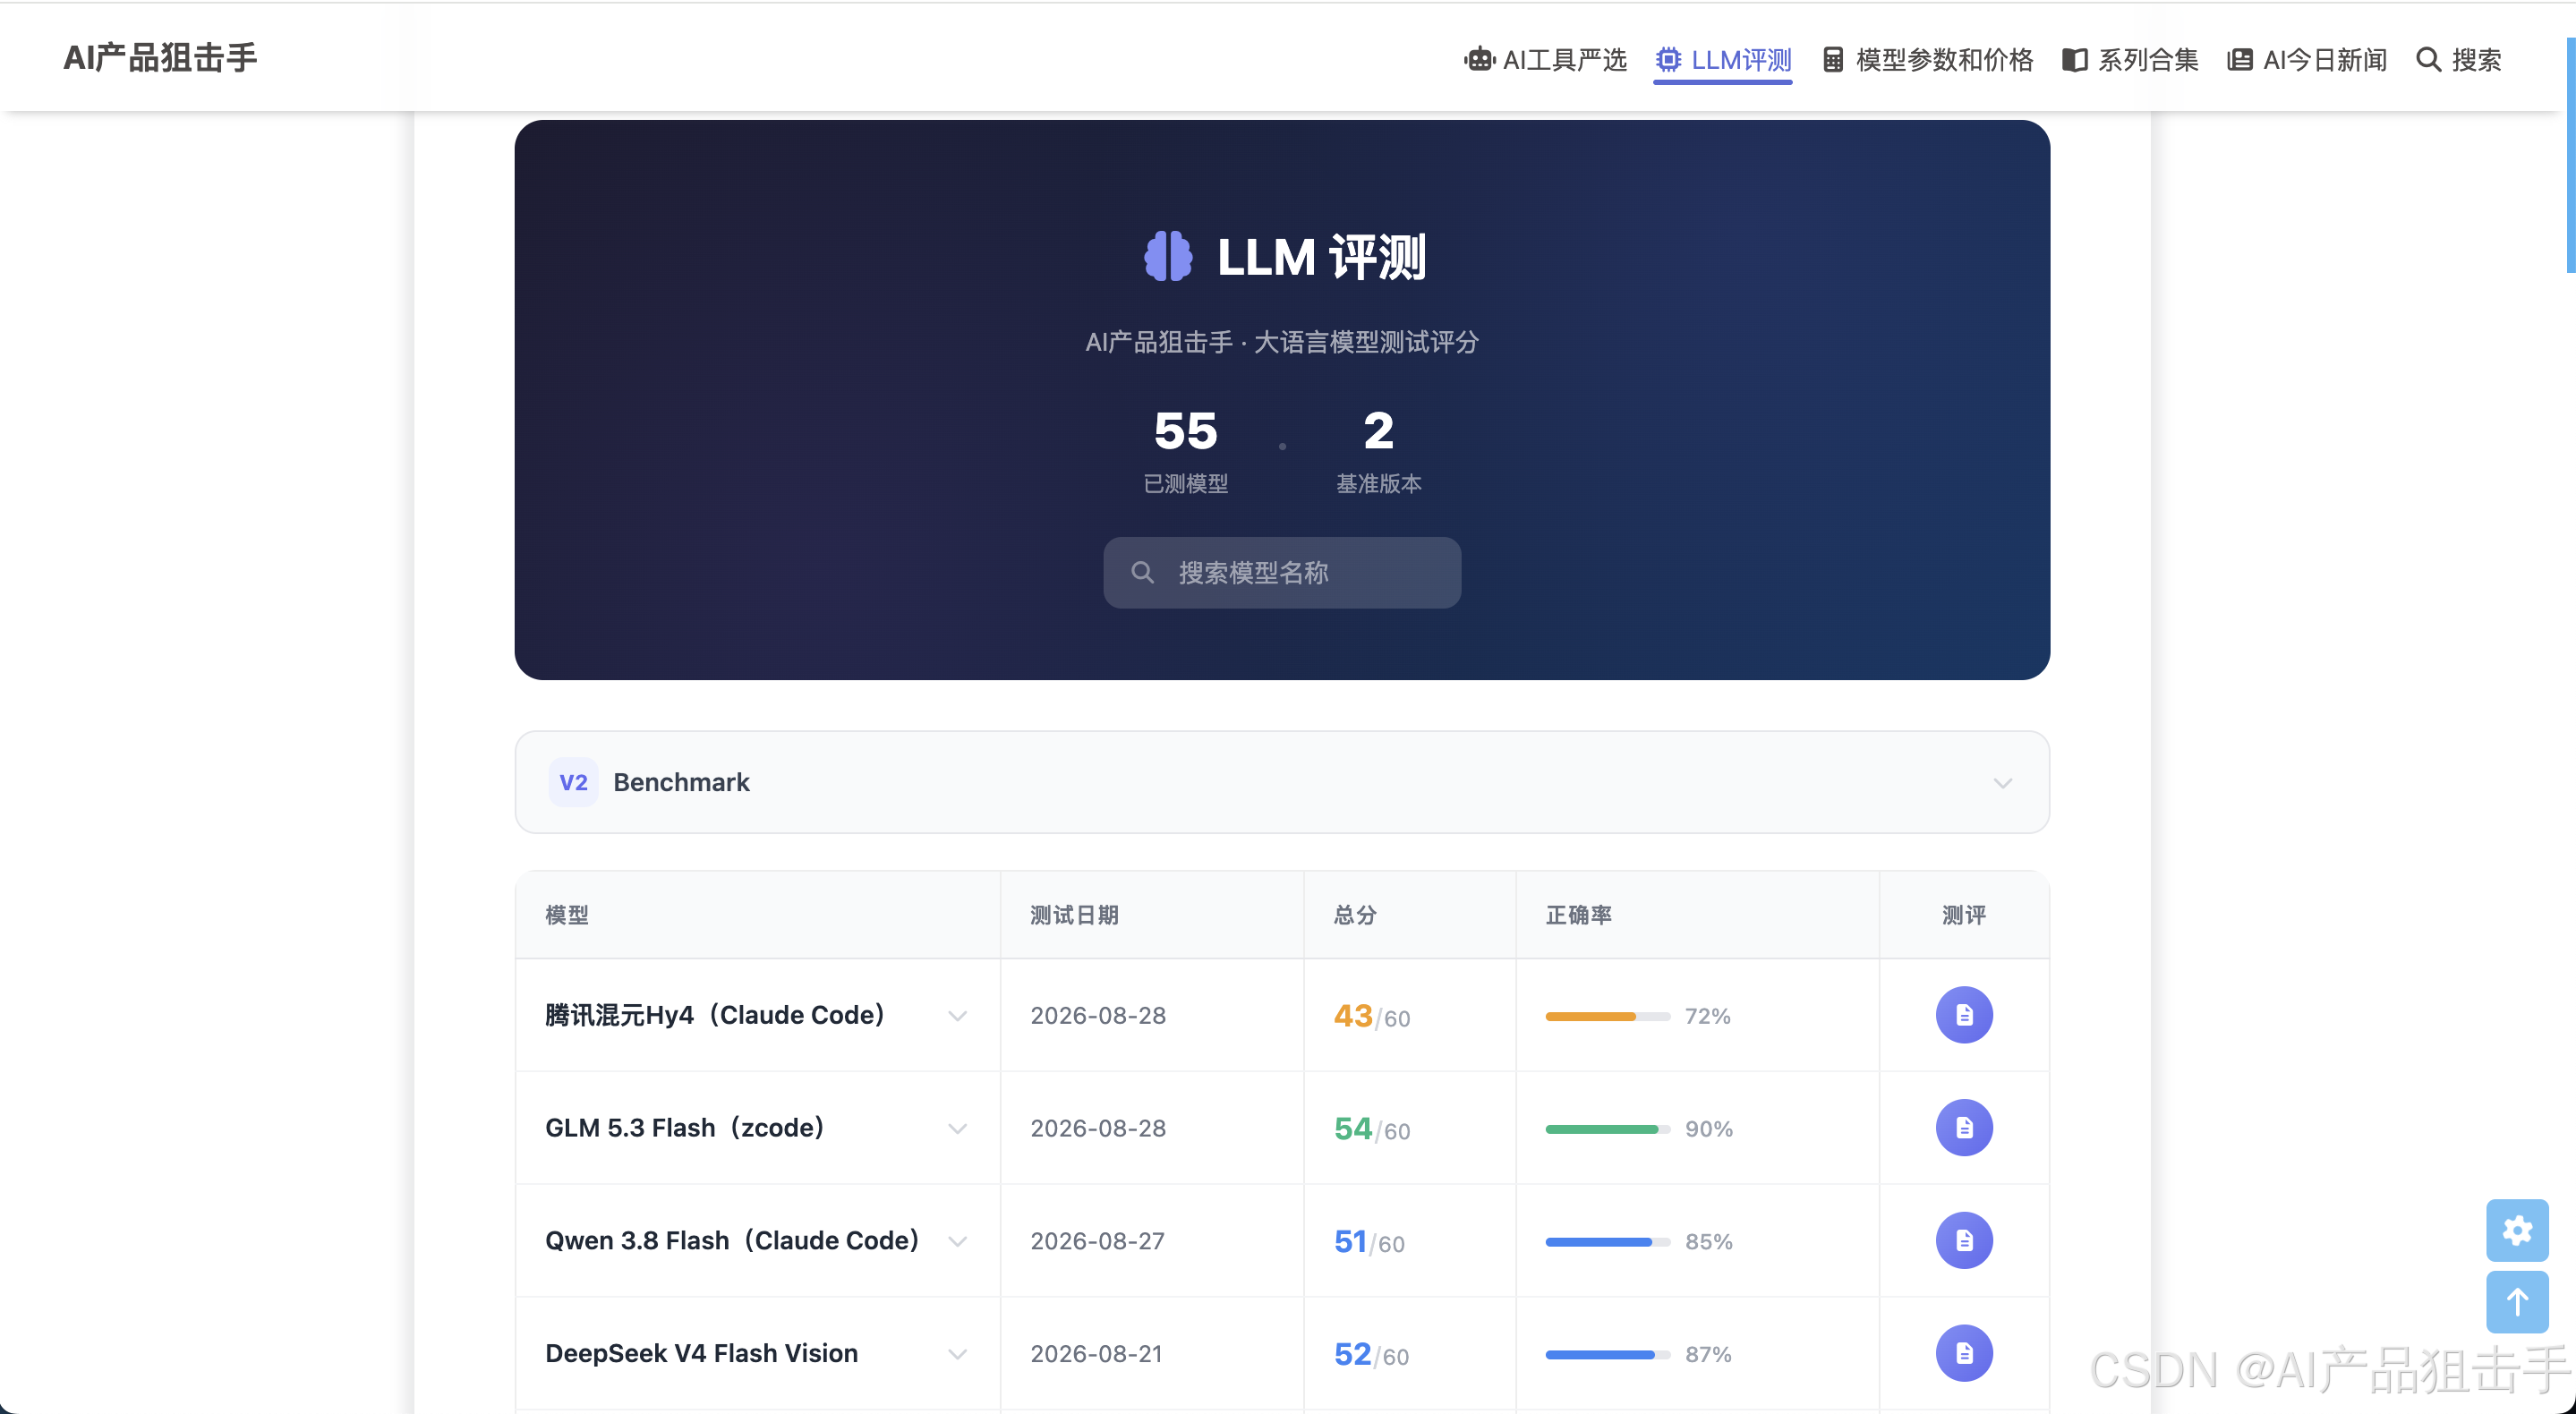The image size is (2576, 1414).
Task: Open the 搜索 nav item
Action: pyautogui.click(x=2459, y=60)
